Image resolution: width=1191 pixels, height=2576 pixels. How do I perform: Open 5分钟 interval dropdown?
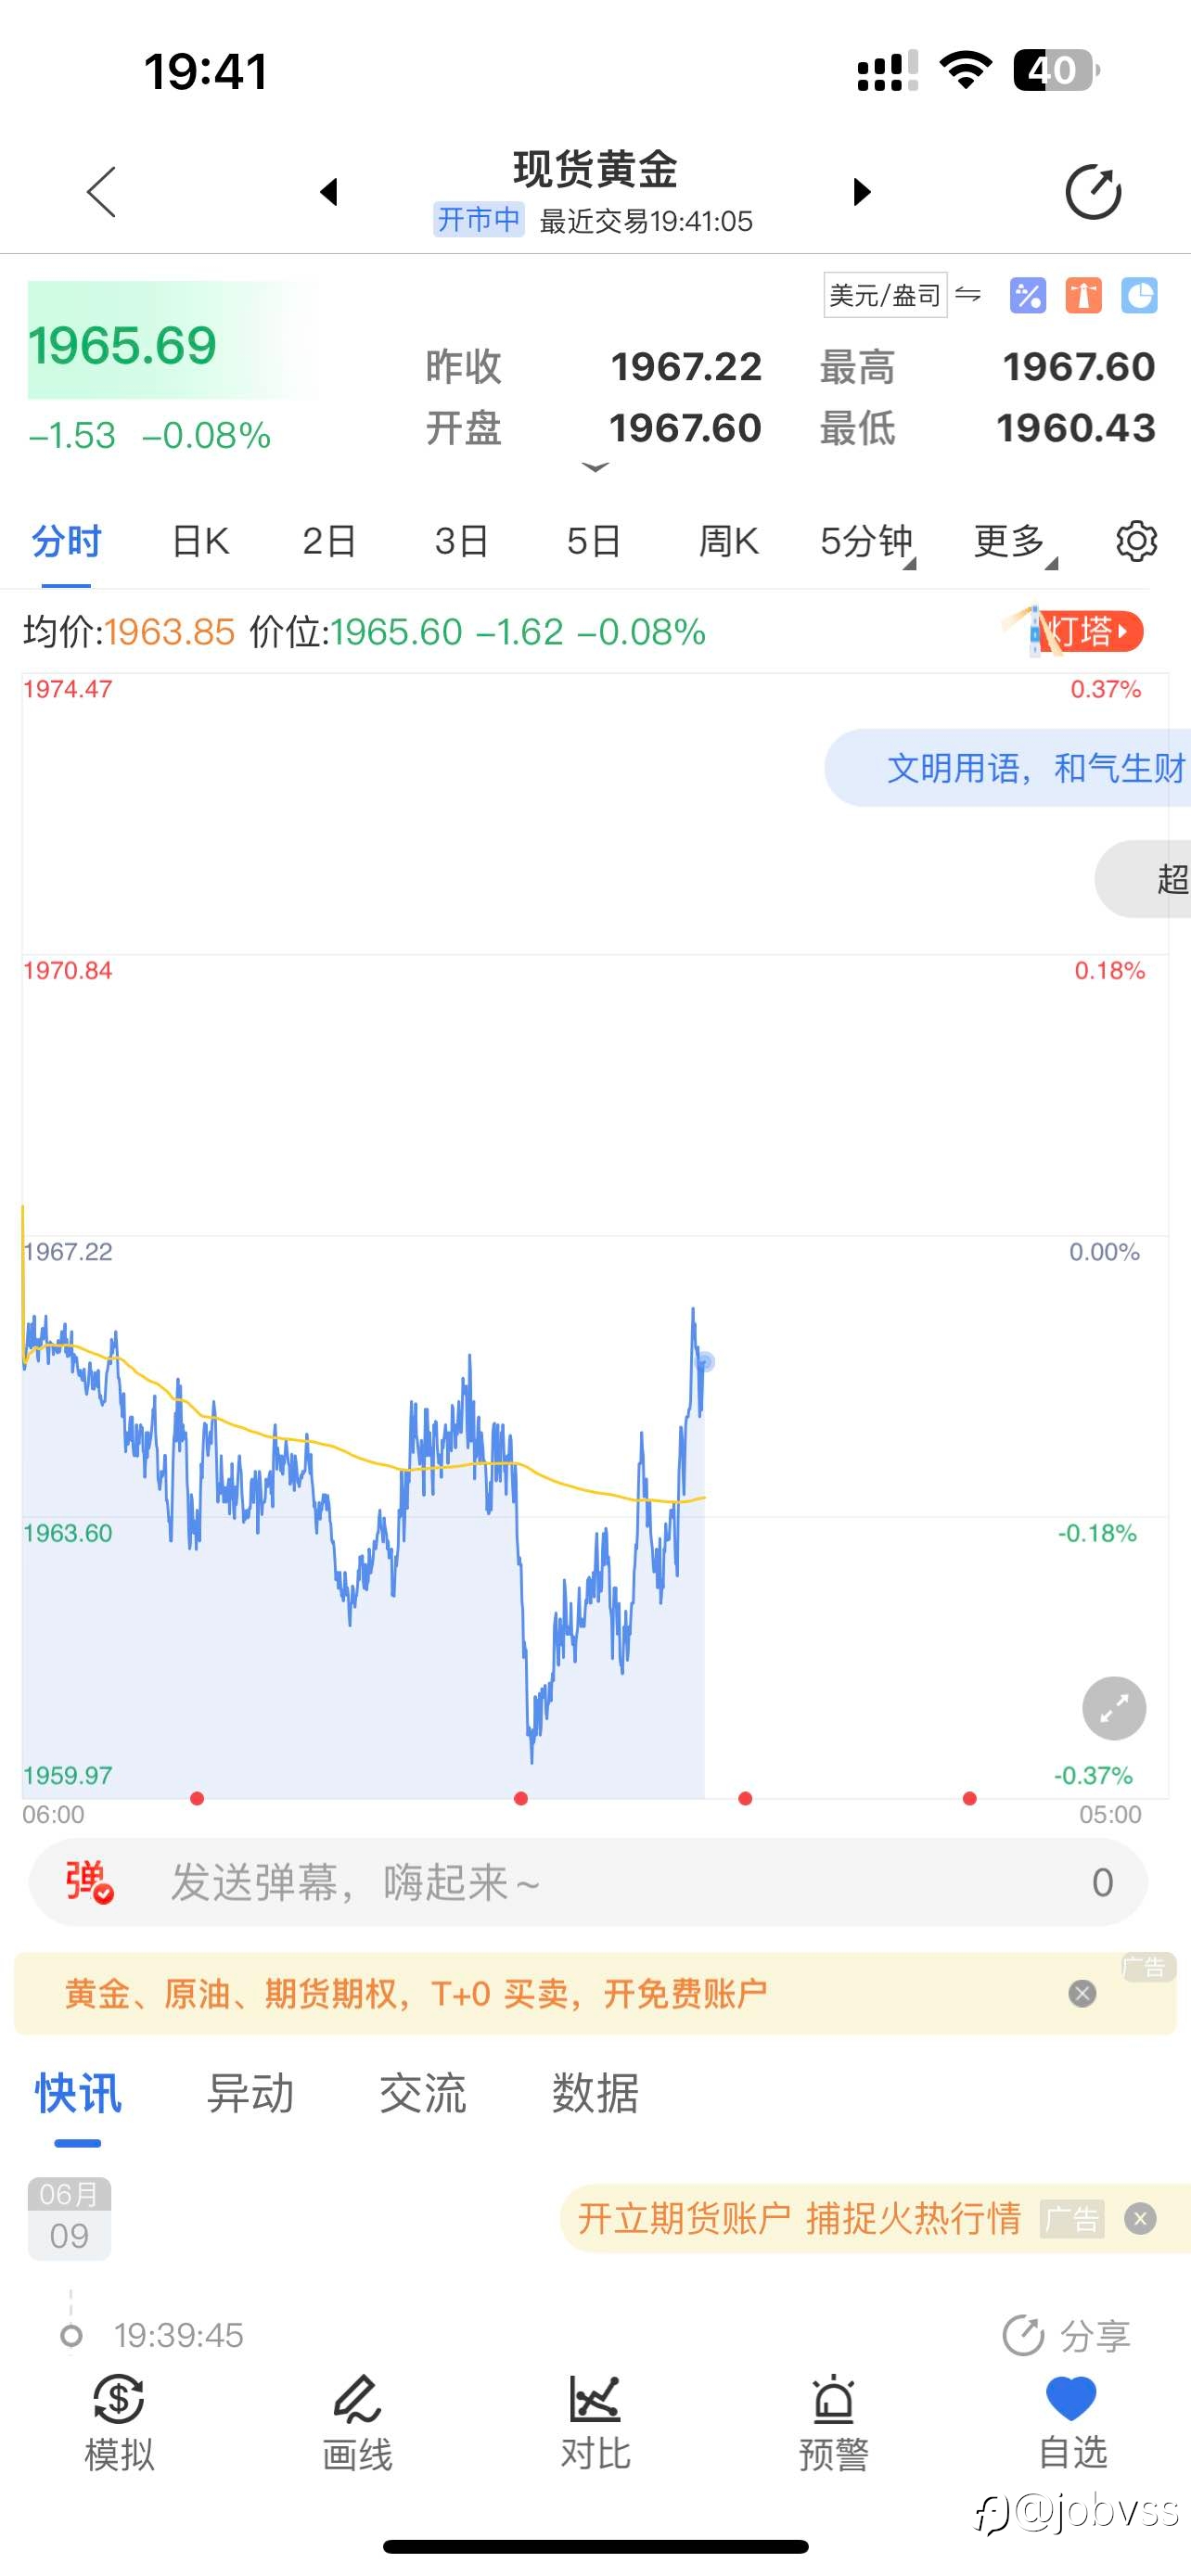point(867,541)
